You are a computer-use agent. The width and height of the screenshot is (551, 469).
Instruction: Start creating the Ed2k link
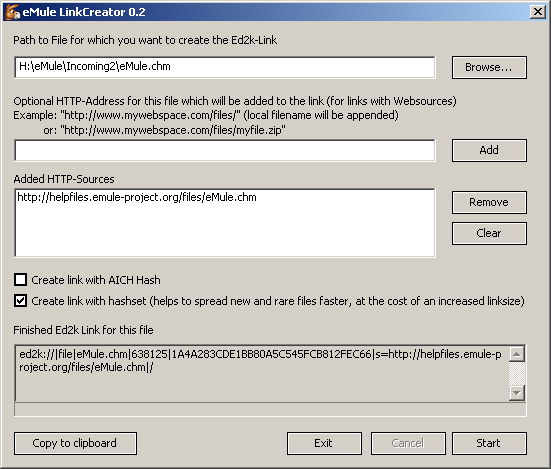(489, 443)
